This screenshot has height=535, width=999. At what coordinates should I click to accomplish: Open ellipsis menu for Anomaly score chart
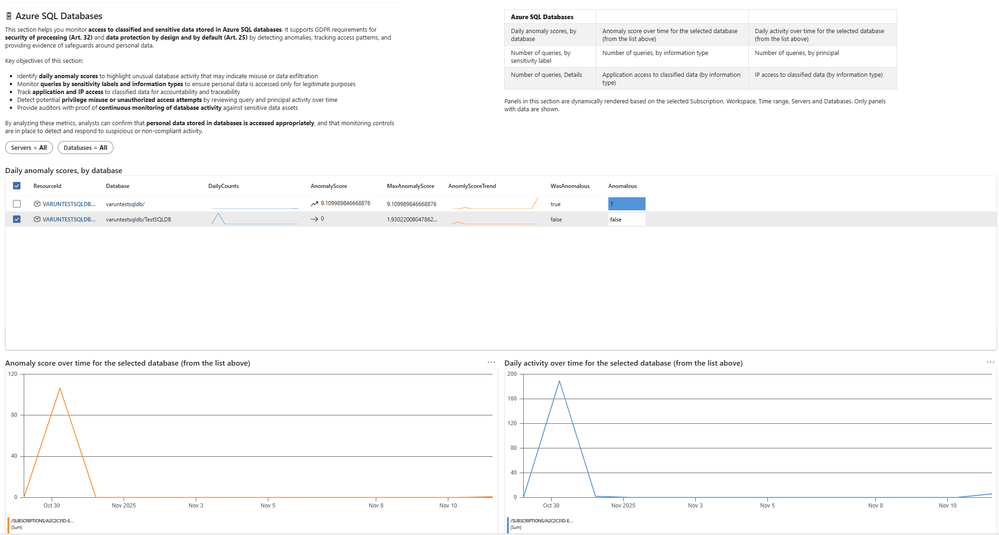click(491, 362)
